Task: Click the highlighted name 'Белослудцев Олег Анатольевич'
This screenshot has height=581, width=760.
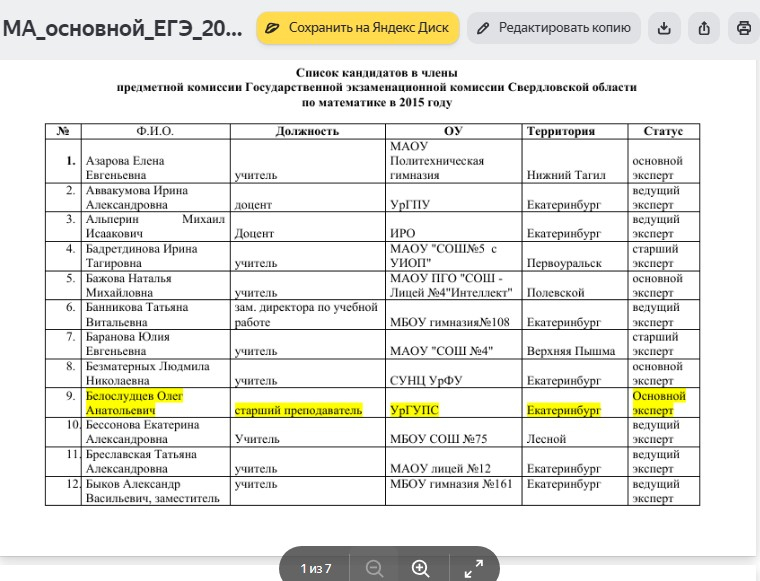Action: 134,403
